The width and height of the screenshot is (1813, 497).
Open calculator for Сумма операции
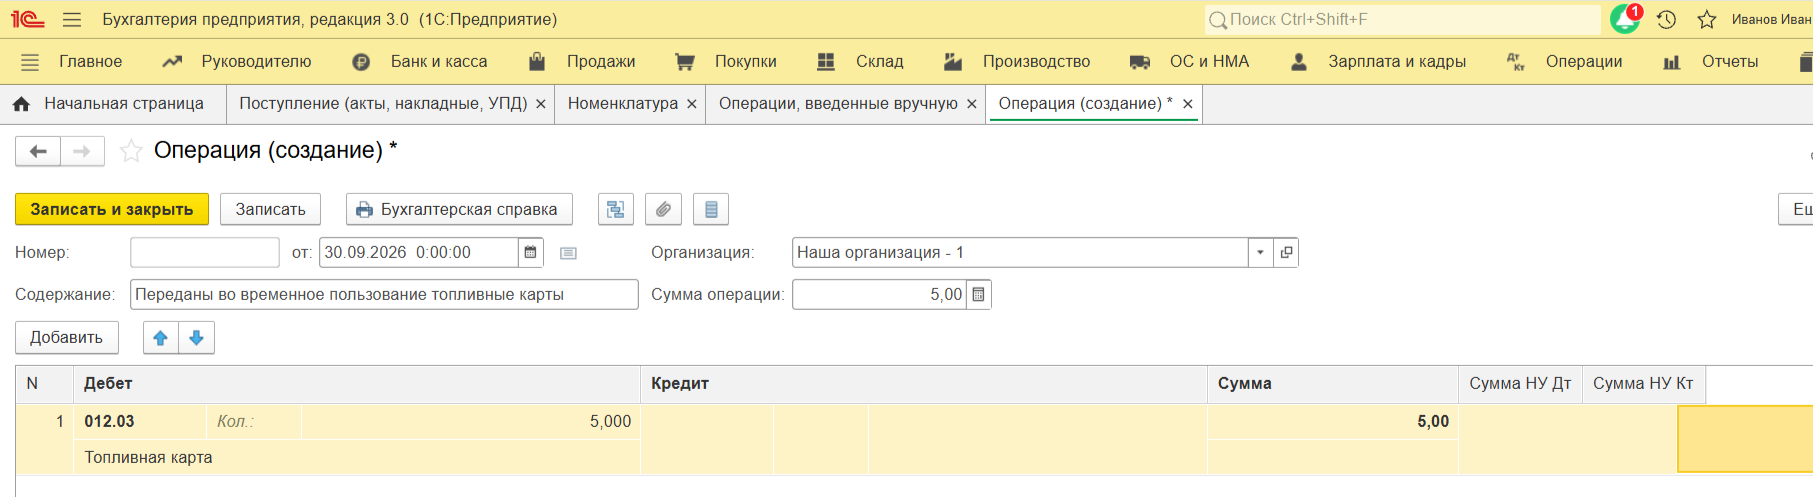(x=978, y=294)
